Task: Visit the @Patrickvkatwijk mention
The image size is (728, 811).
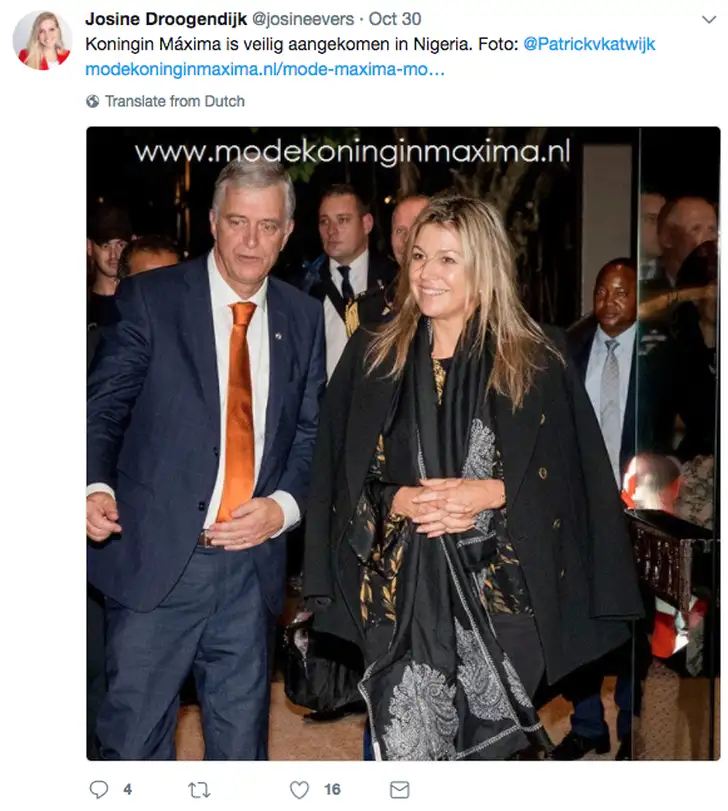Action: click(x=589, y=44)
